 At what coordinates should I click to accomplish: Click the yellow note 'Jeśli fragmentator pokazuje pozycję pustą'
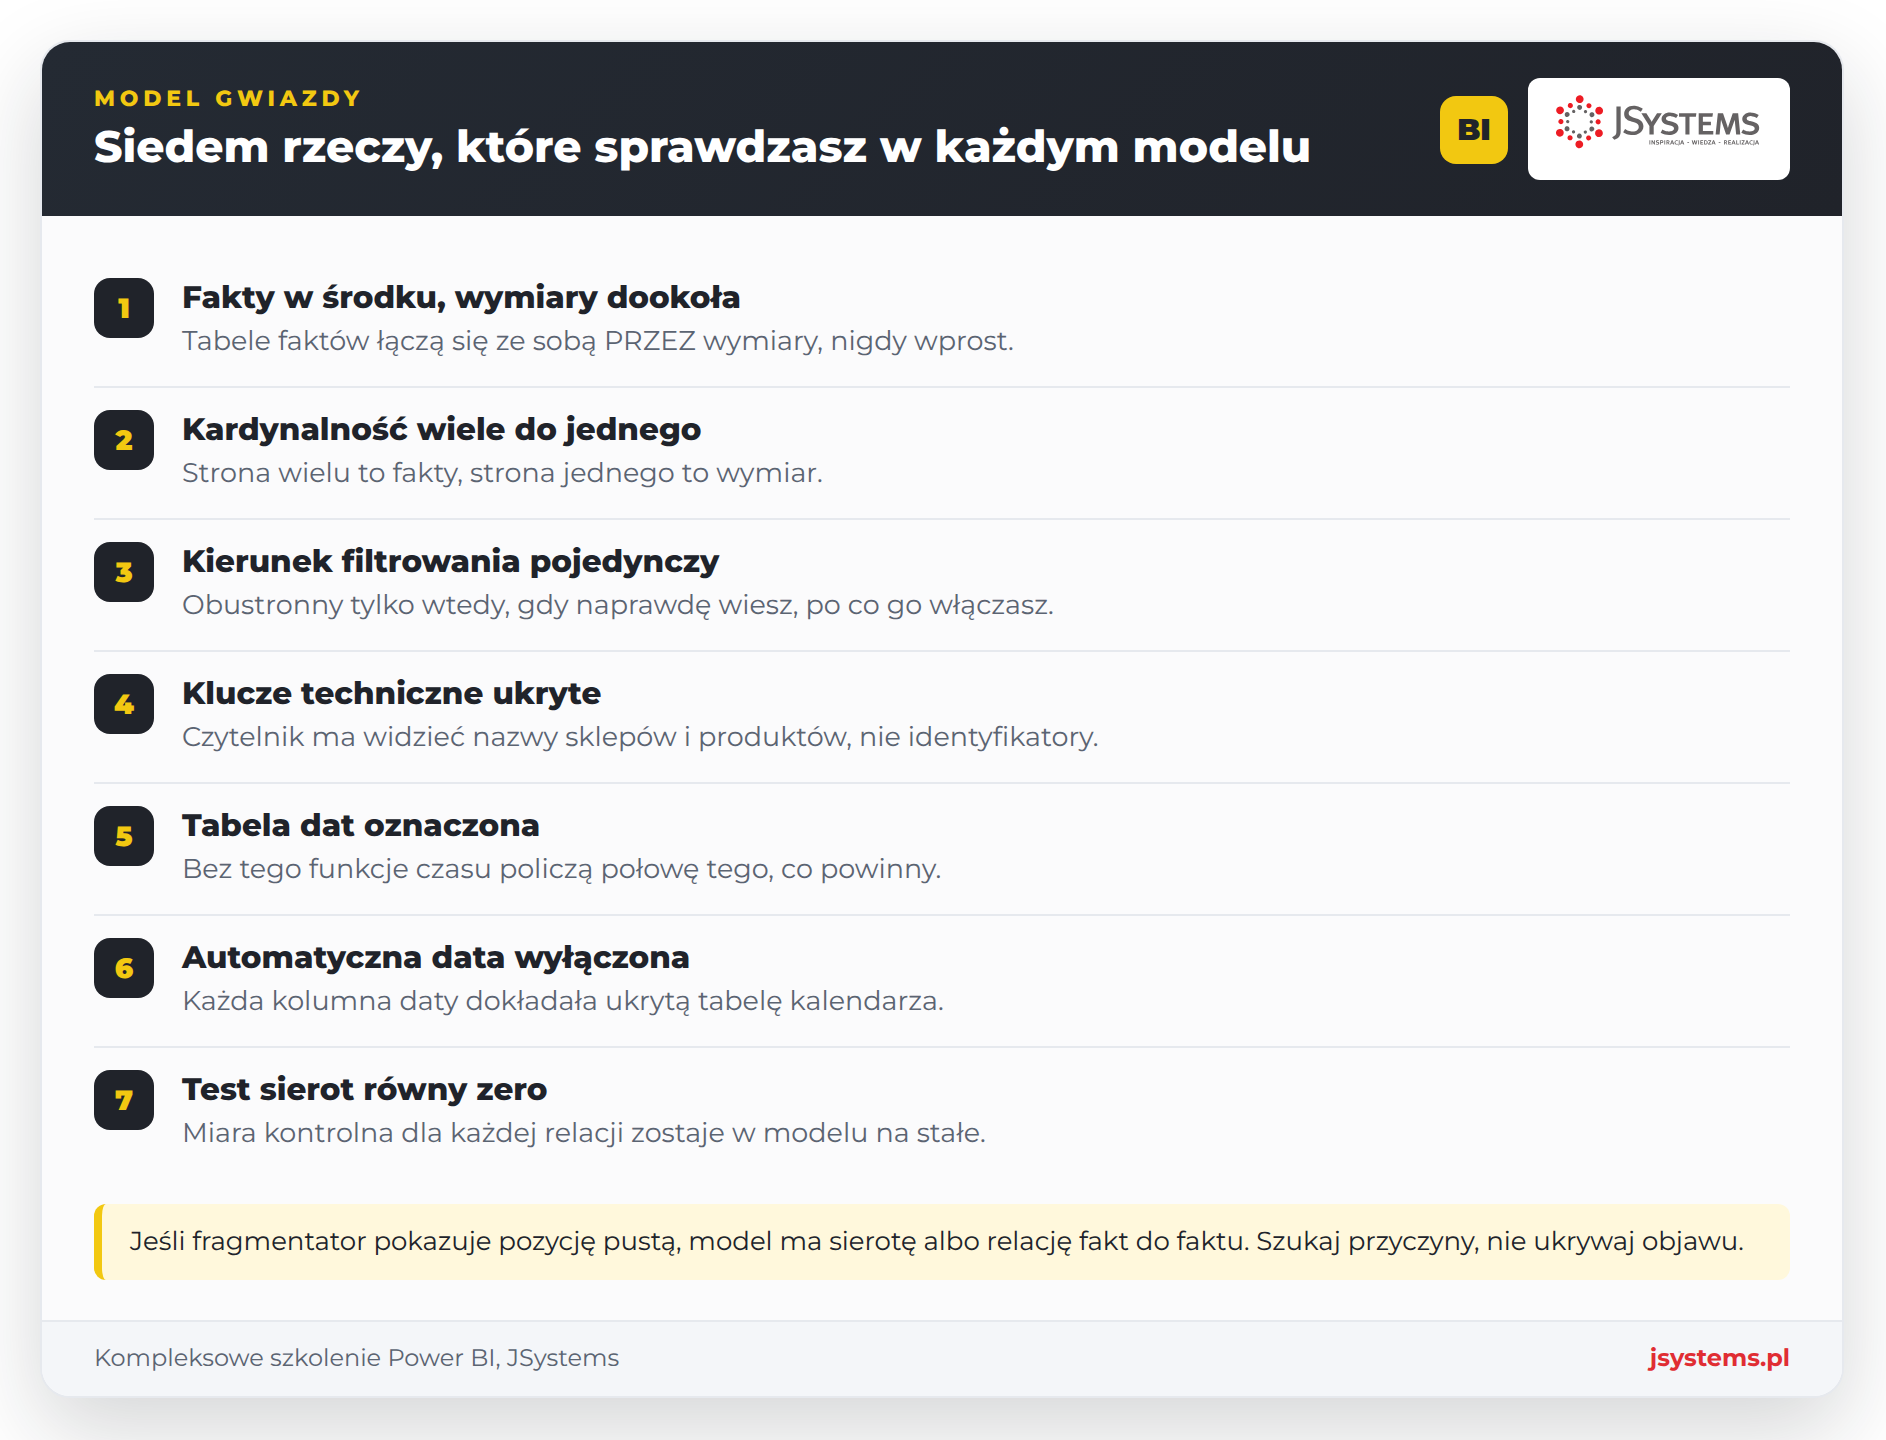(942, 1242)
